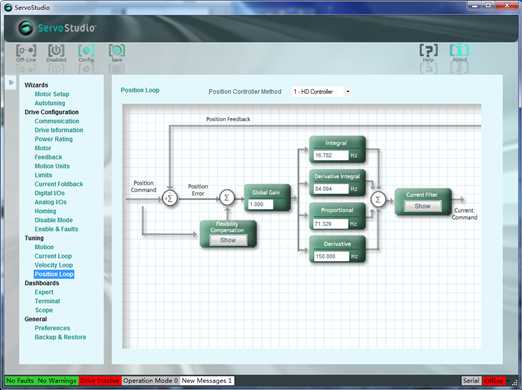The width and height of the screenshot is (522, 390).
Task: Open Disable Mode settings
Action: coord(53,220)
